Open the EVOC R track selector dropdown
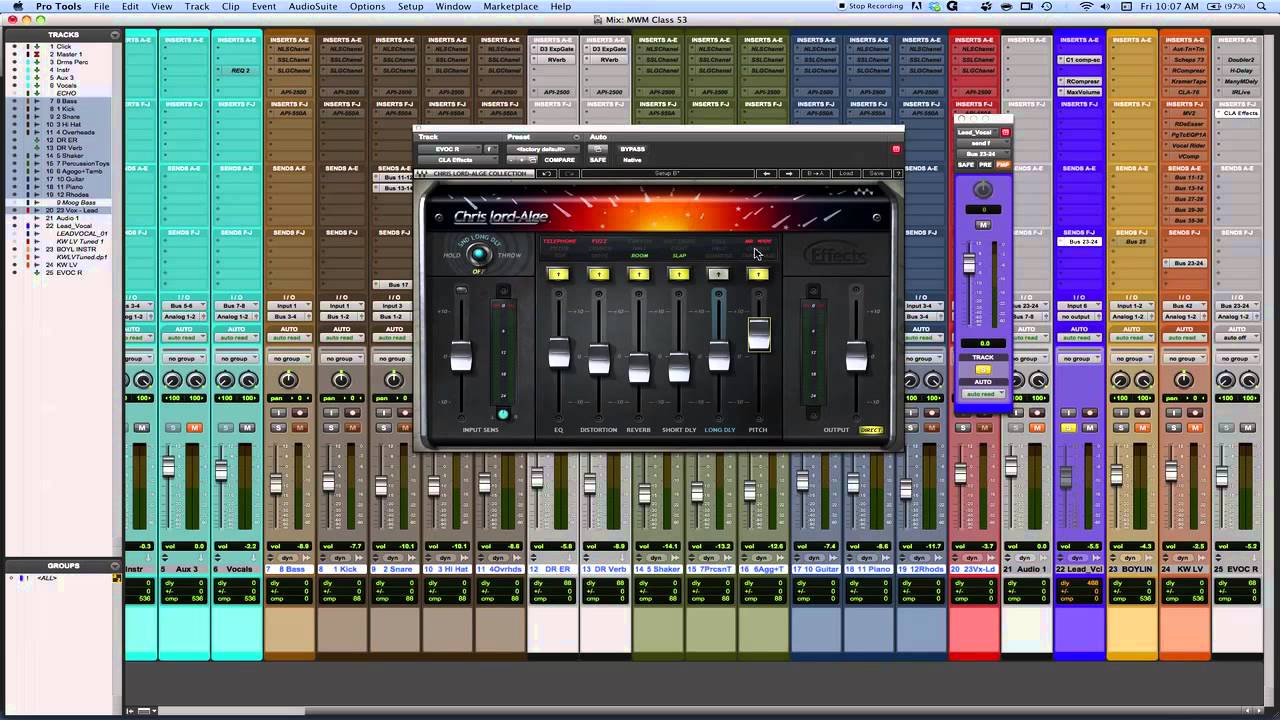 click(450, 148)
